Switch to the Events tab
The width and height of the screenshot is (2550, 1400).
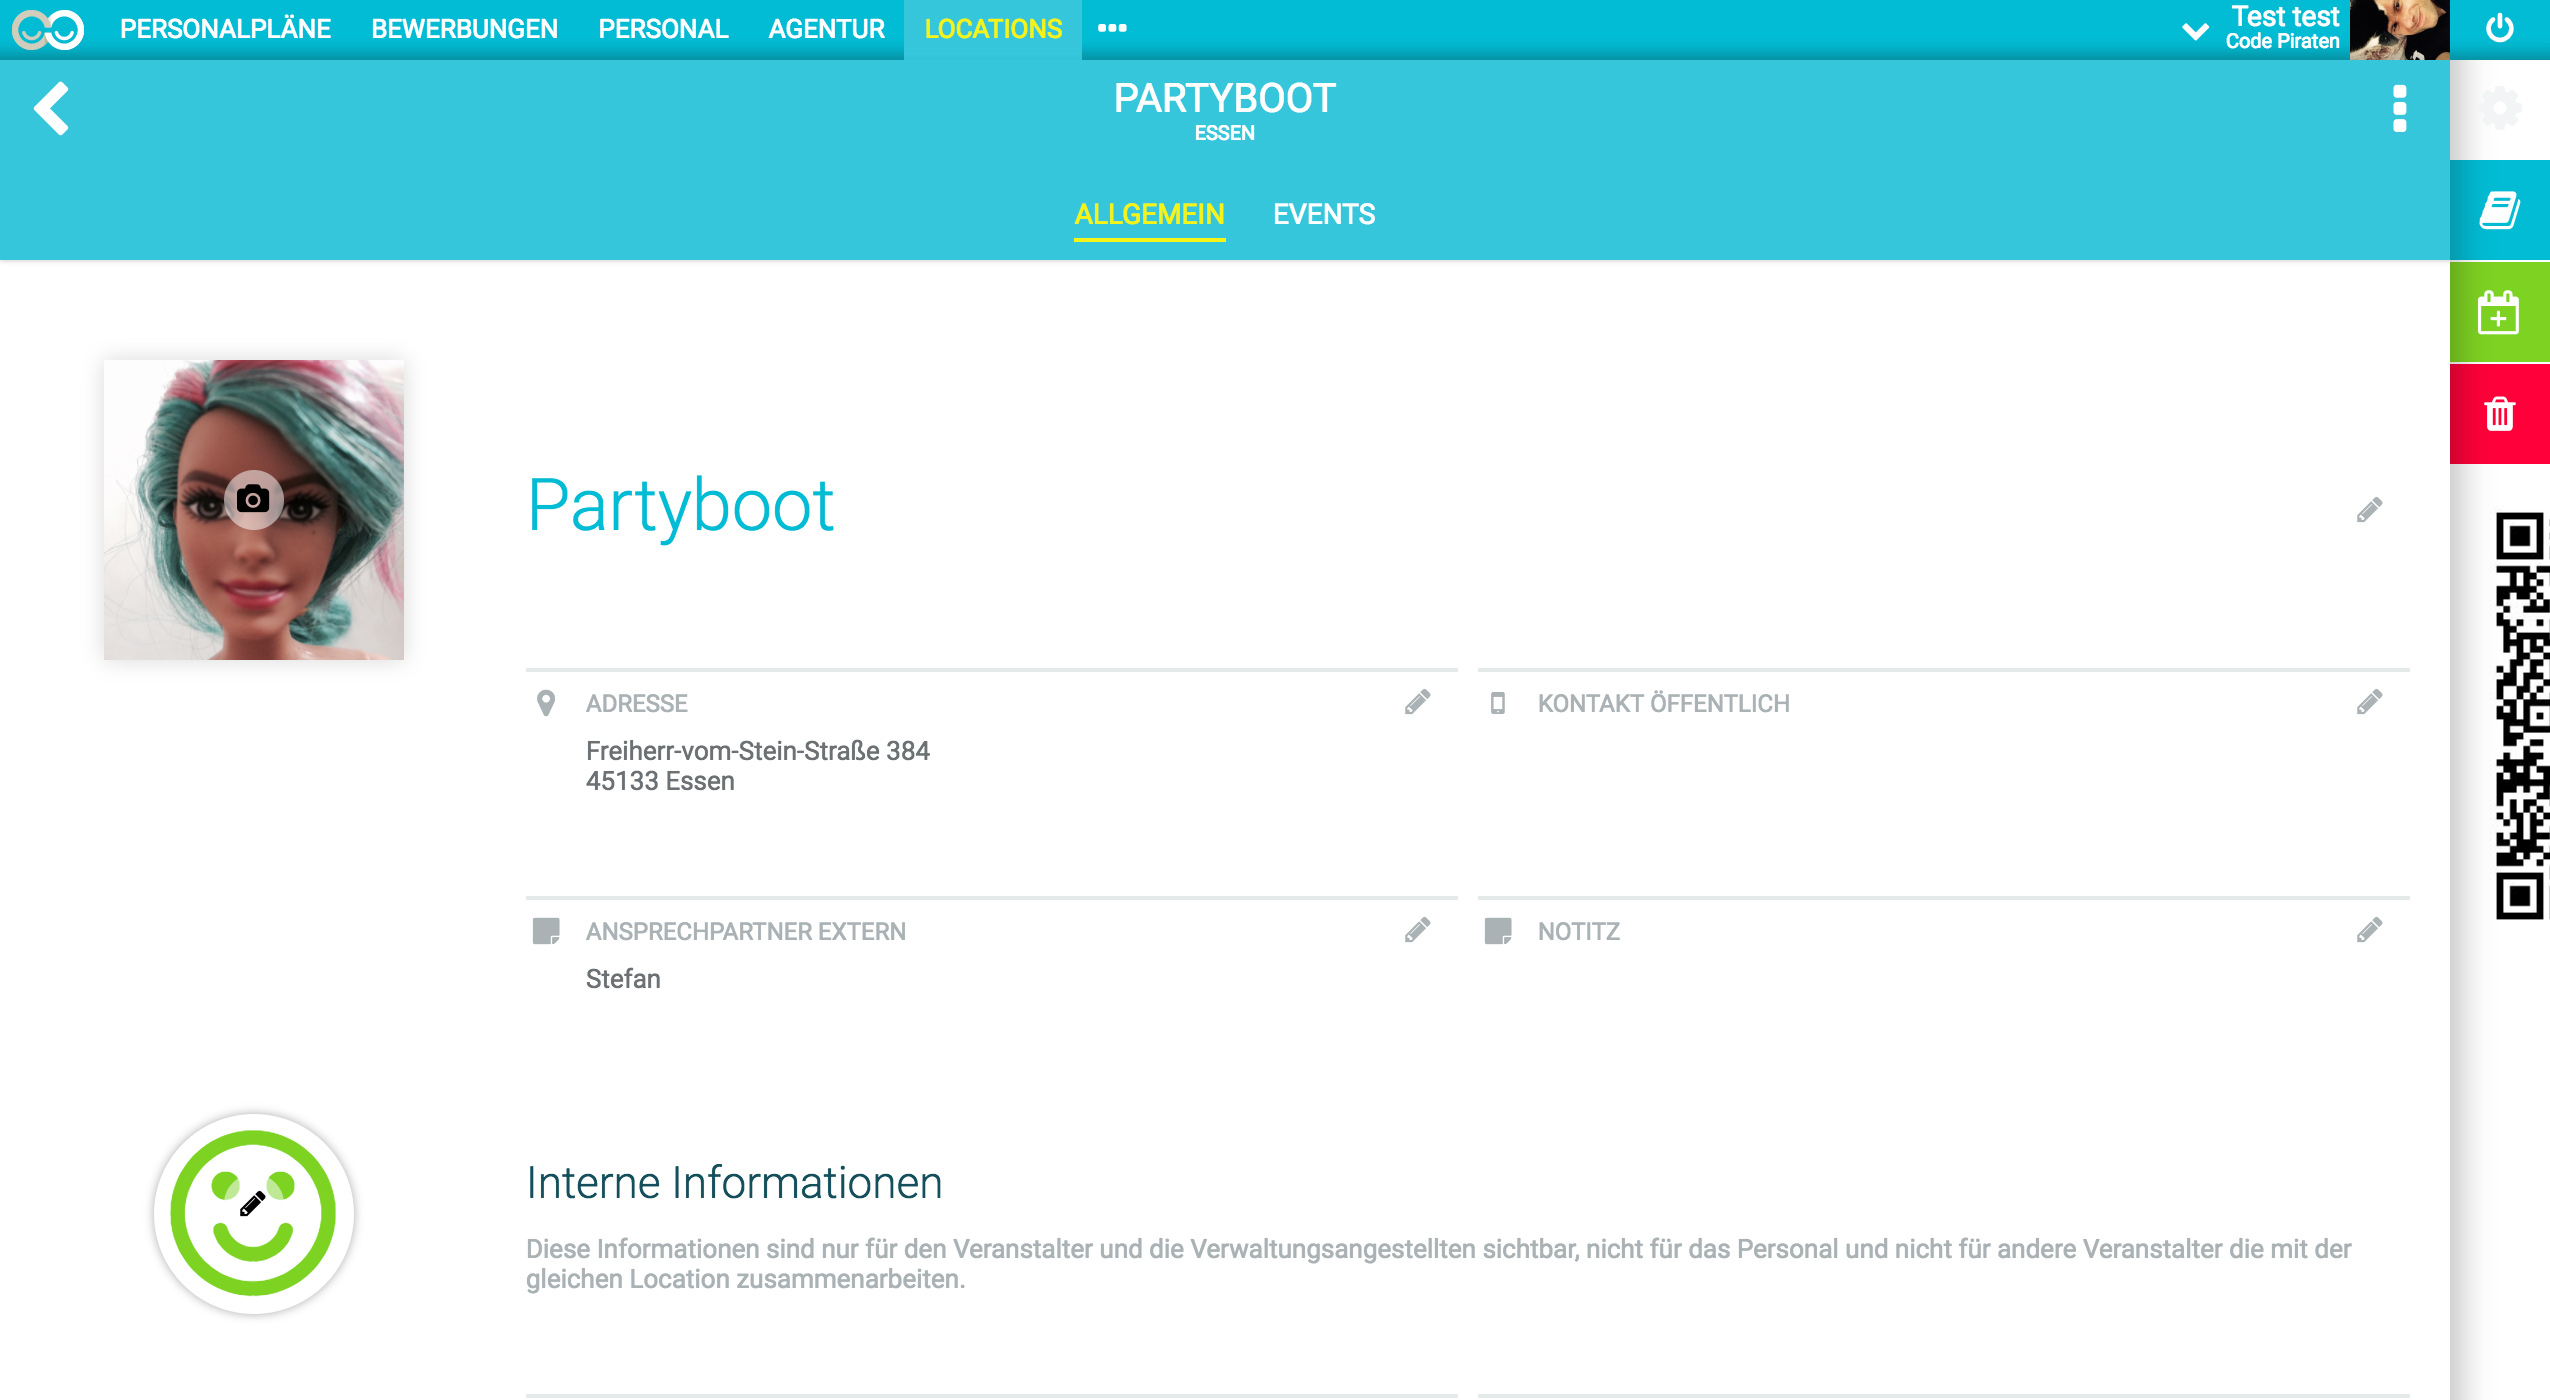pyautogui.click(x=1324, y=214)
